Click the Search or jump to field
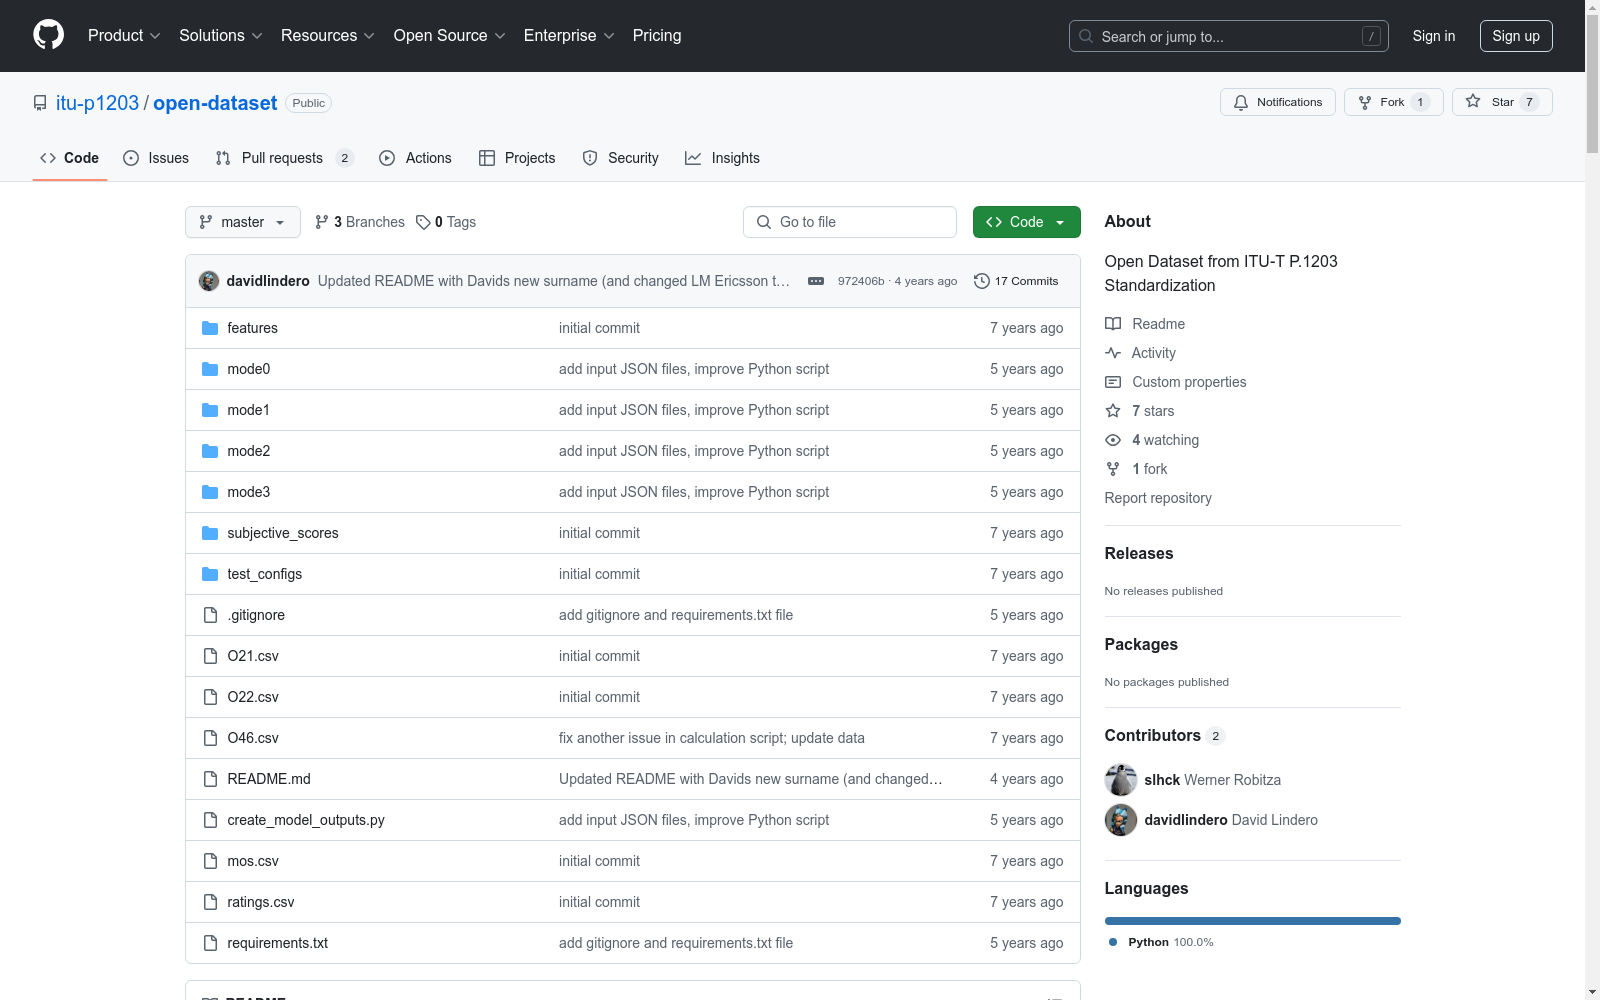Image resolution: width=1600 pixels, height=1000 pixels. (x=1229, y=36)
